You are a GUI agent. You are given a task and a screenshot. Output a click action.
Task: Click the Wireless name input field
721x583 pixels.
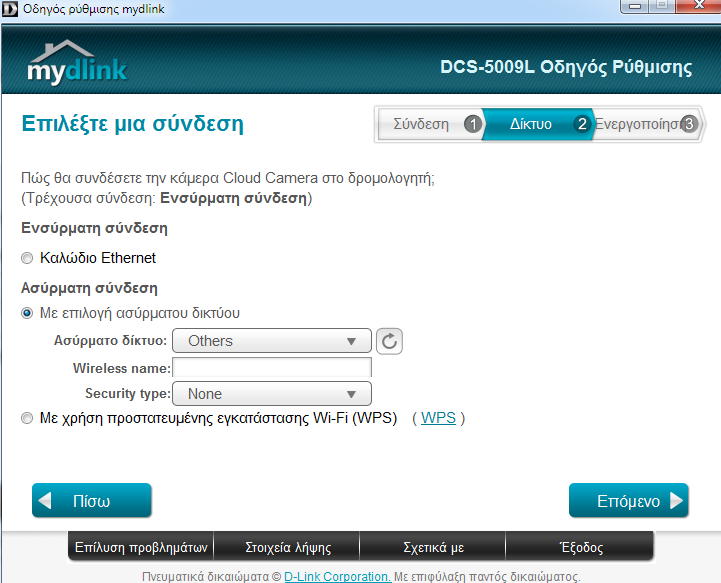[x=272, y=368]
